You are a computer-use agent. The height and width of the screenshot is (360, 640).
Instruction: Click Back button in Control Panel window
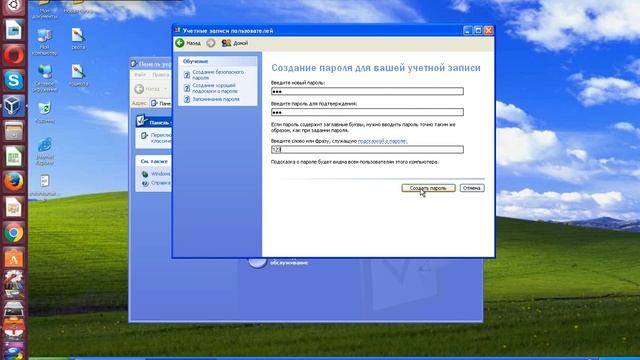pos(147,89)
